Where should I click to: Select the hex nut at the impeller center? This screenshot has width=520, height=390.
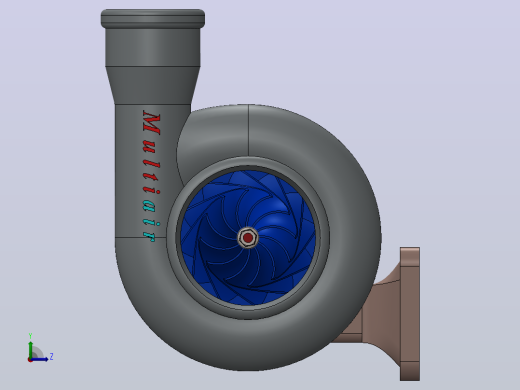coord(248,238)
